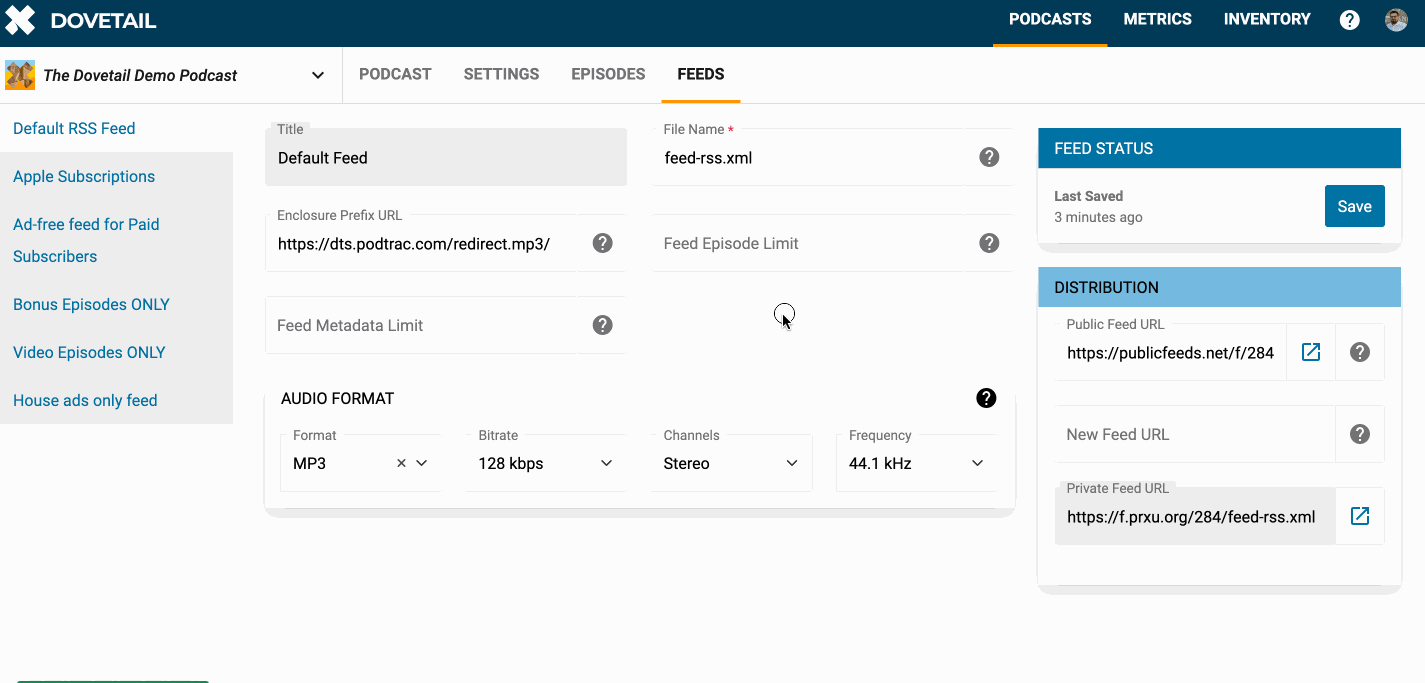The width and height of the screenshot is (1425, 683).
Task: Click help icon beside New Feed URL
Action: (x=1360, y=434)
